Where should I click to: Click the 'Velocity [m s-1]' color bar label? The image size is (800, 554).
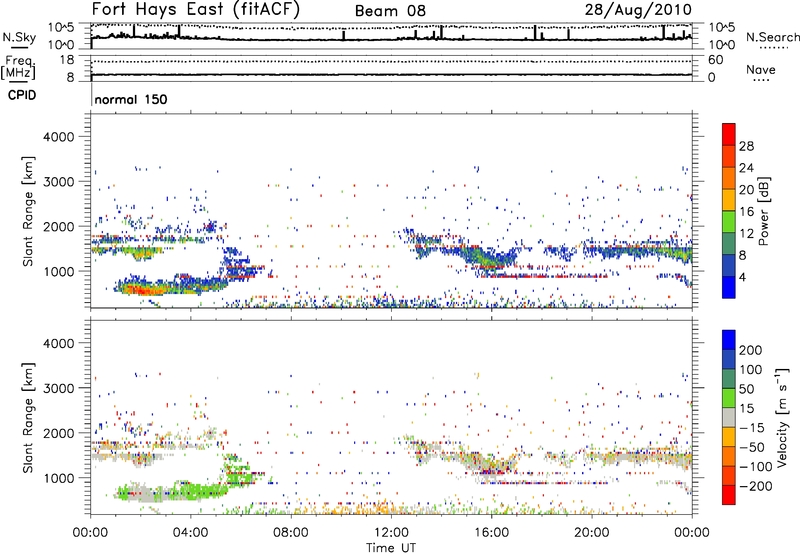click(x=782, y=417)
